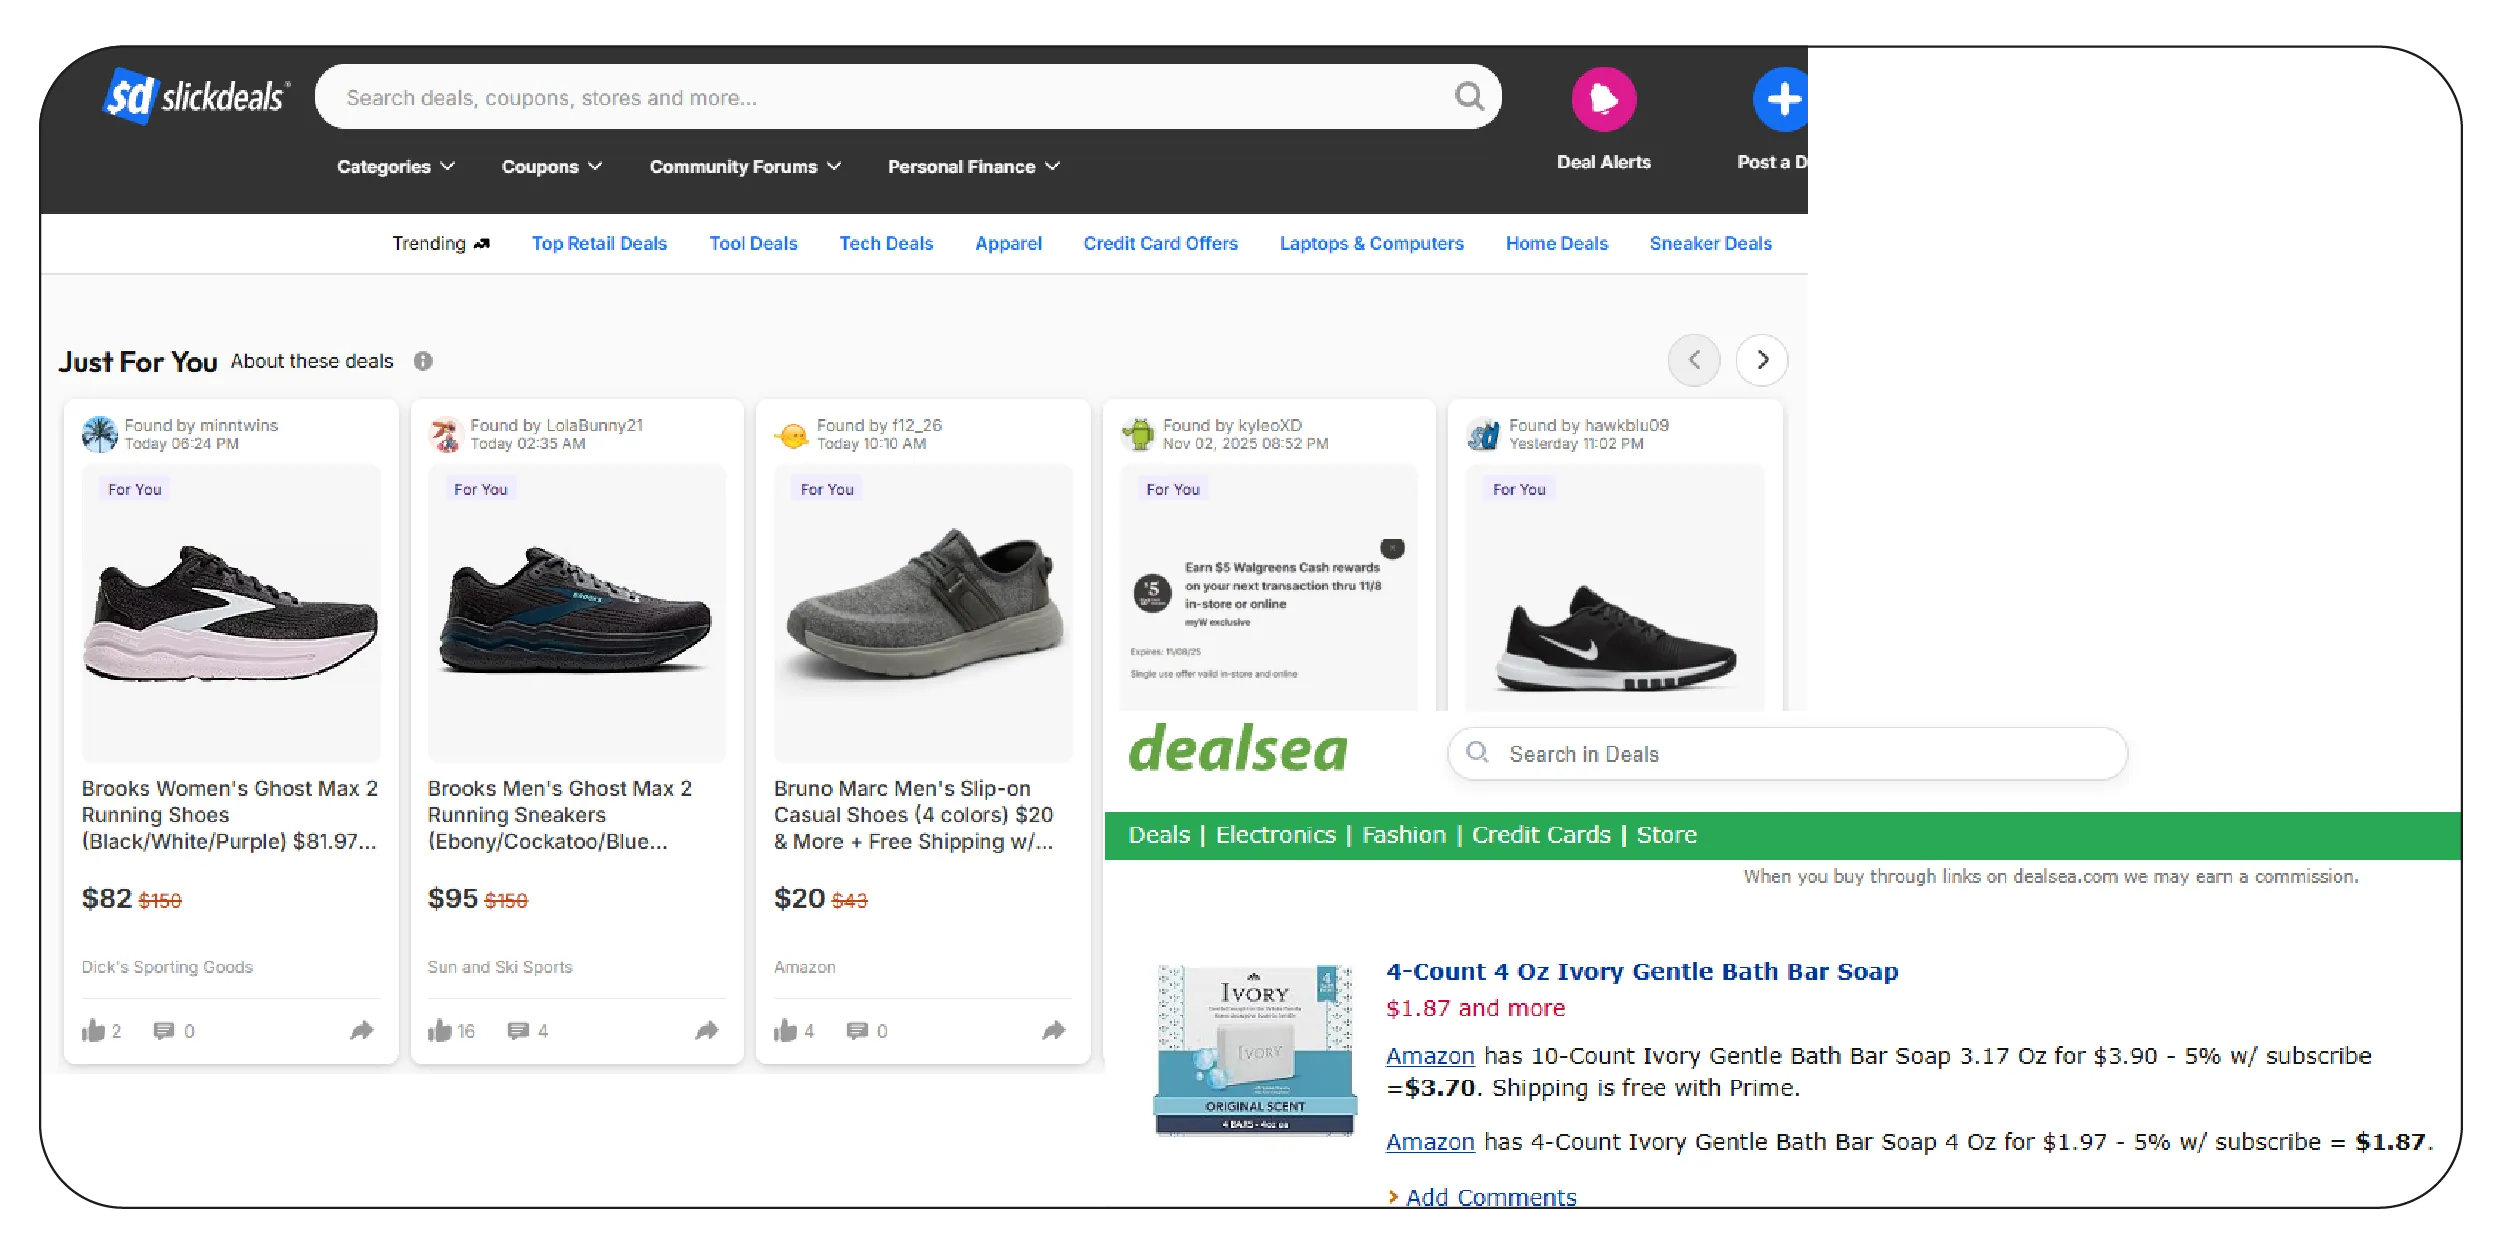This screenshot has width=2497, height=1240.
Task: Click the next arrow on the Just For You carousel
Action: tap(1762, 360)
